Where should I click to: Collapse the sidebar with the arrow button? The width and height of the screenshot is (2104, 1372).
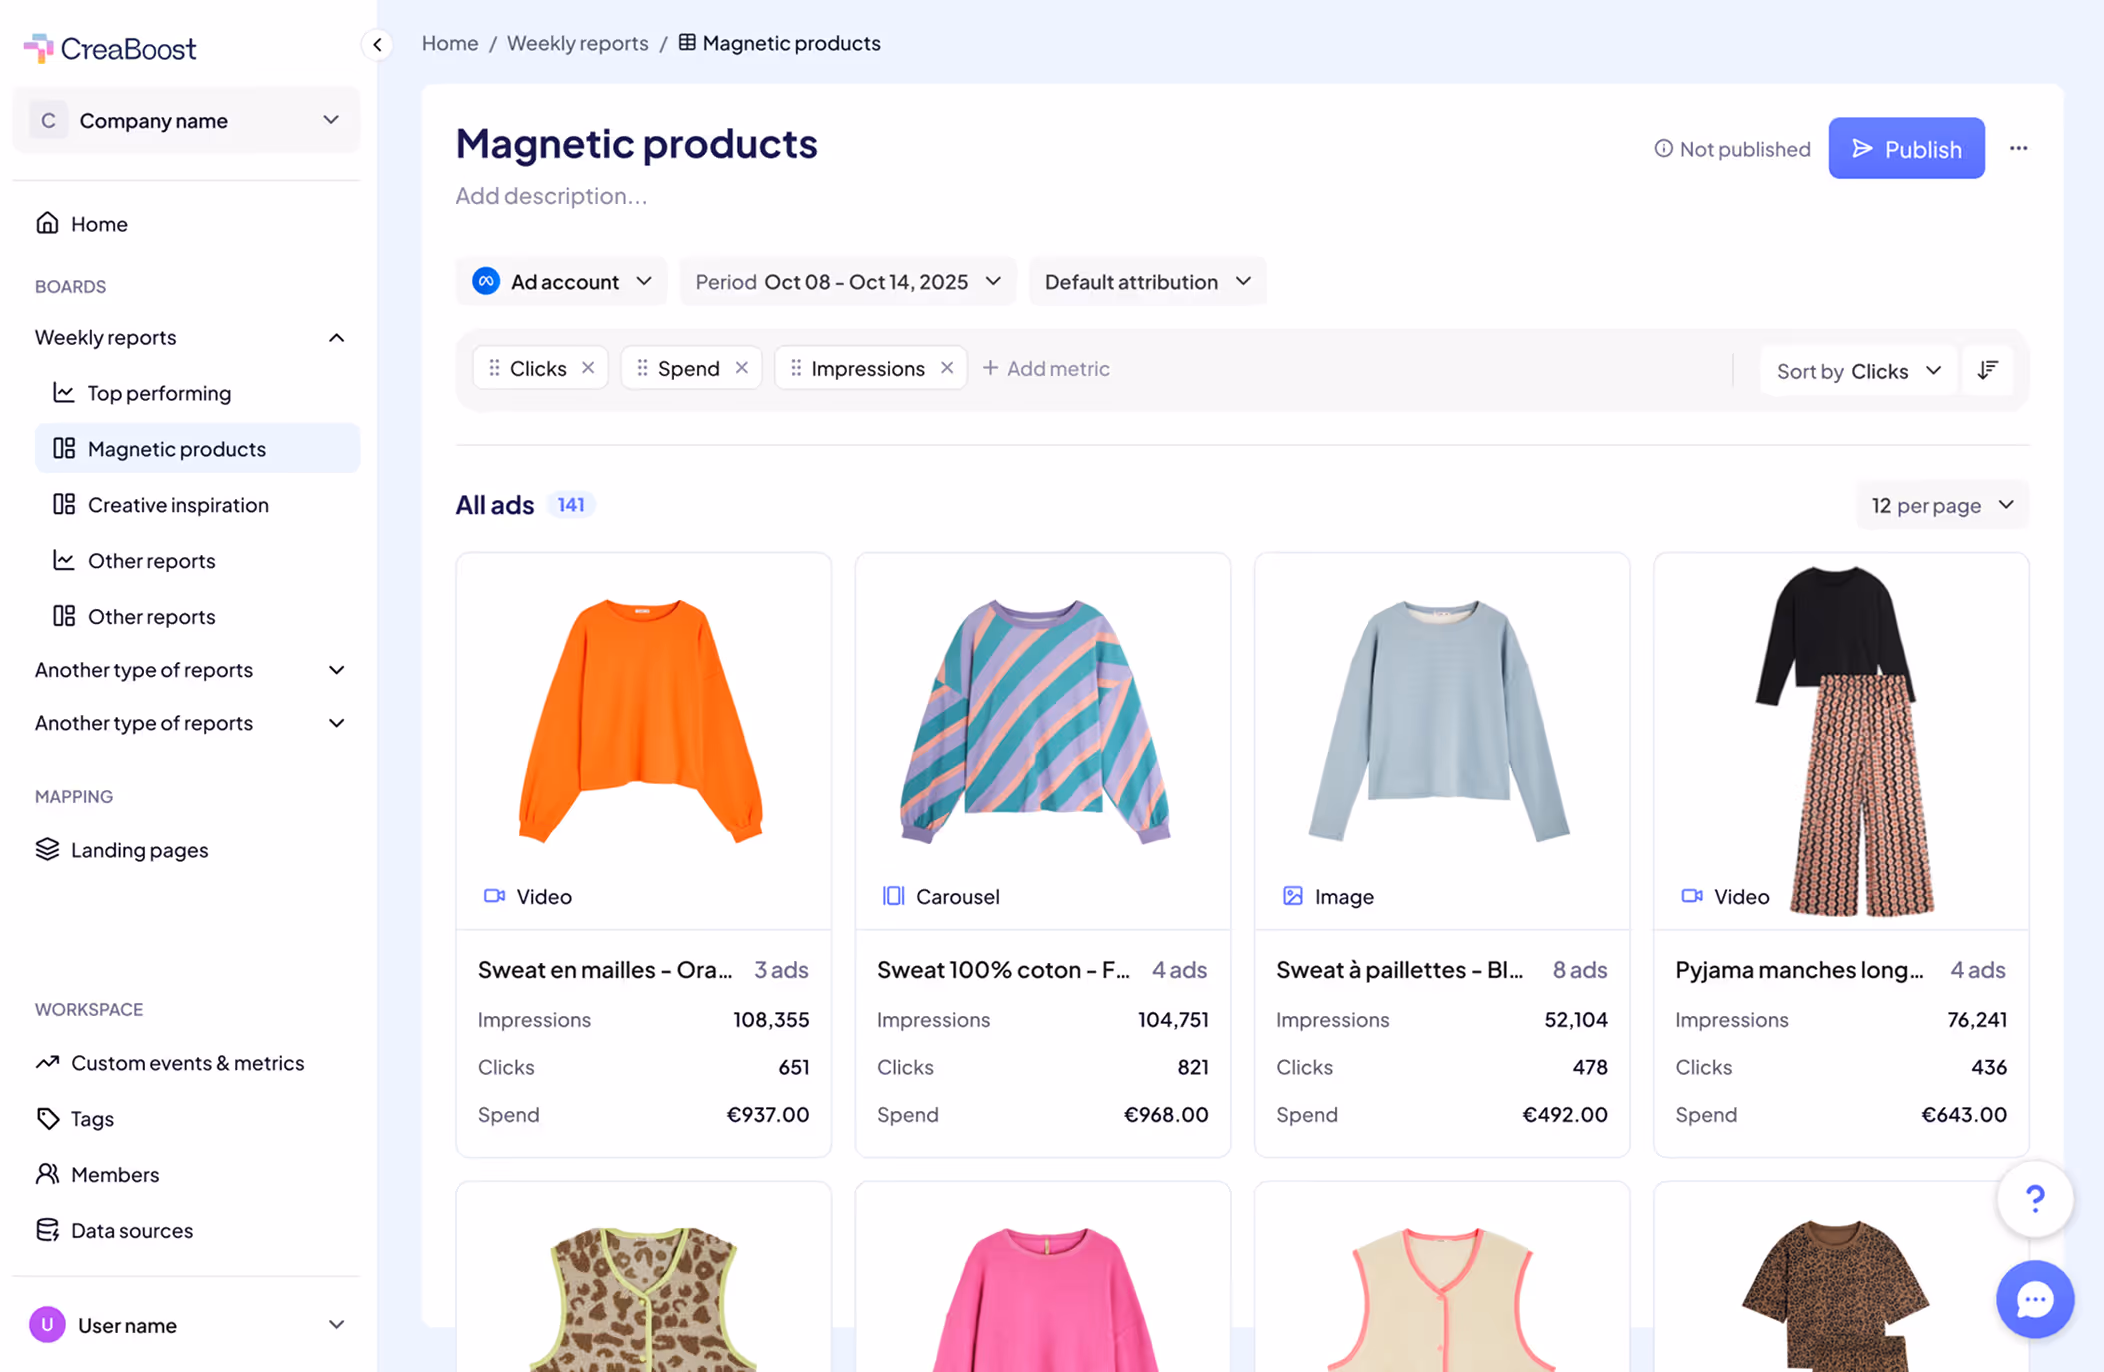(x=377, y=44)
